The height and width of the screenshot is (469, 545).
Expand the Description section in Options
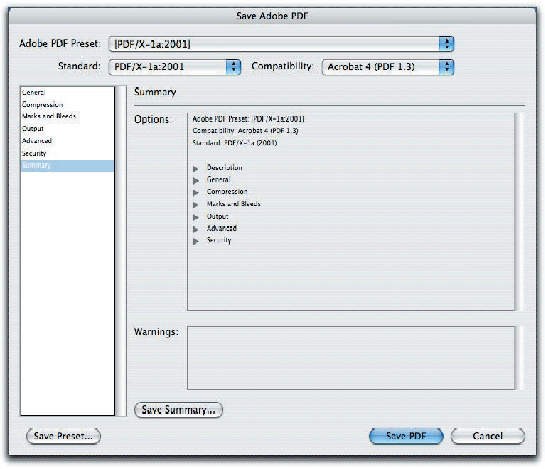[x=196, y=169]
